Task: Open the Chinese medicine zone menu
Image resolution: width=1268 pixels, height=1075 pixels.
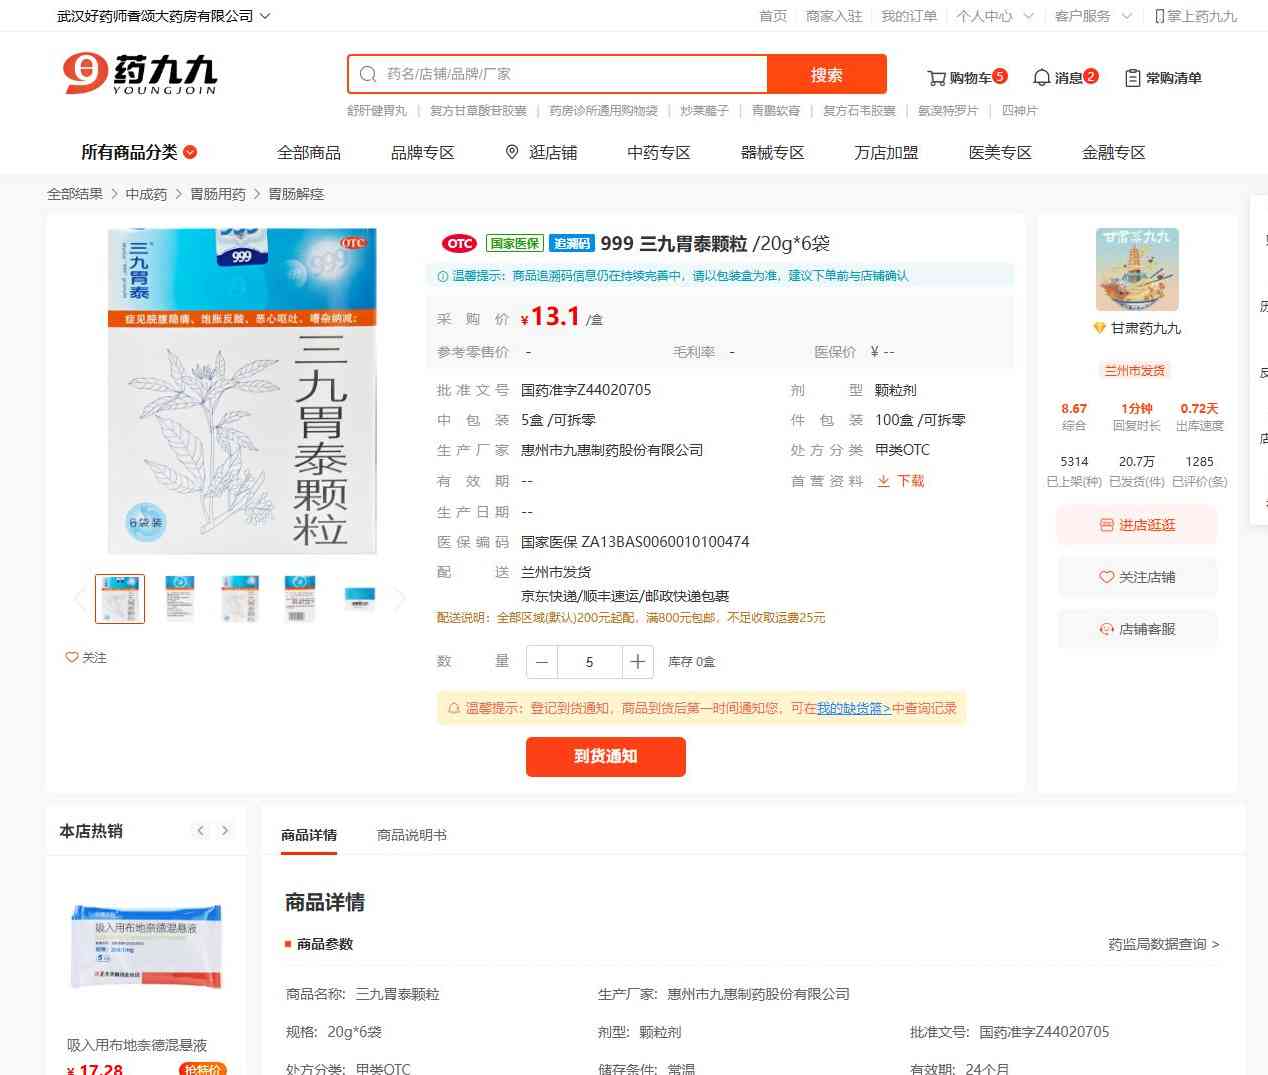Action: [x=658, y=152]
